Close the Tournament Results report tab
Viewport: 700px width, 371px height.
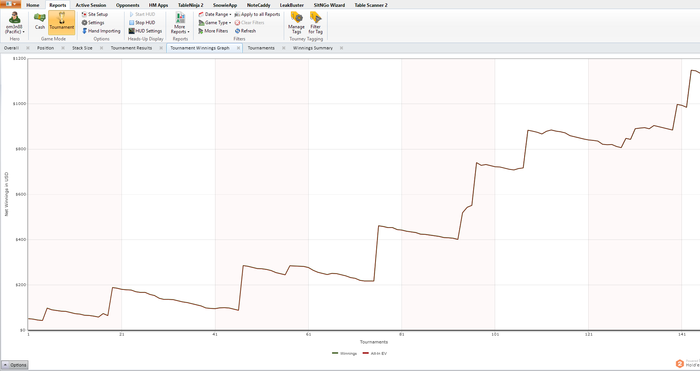160,48
